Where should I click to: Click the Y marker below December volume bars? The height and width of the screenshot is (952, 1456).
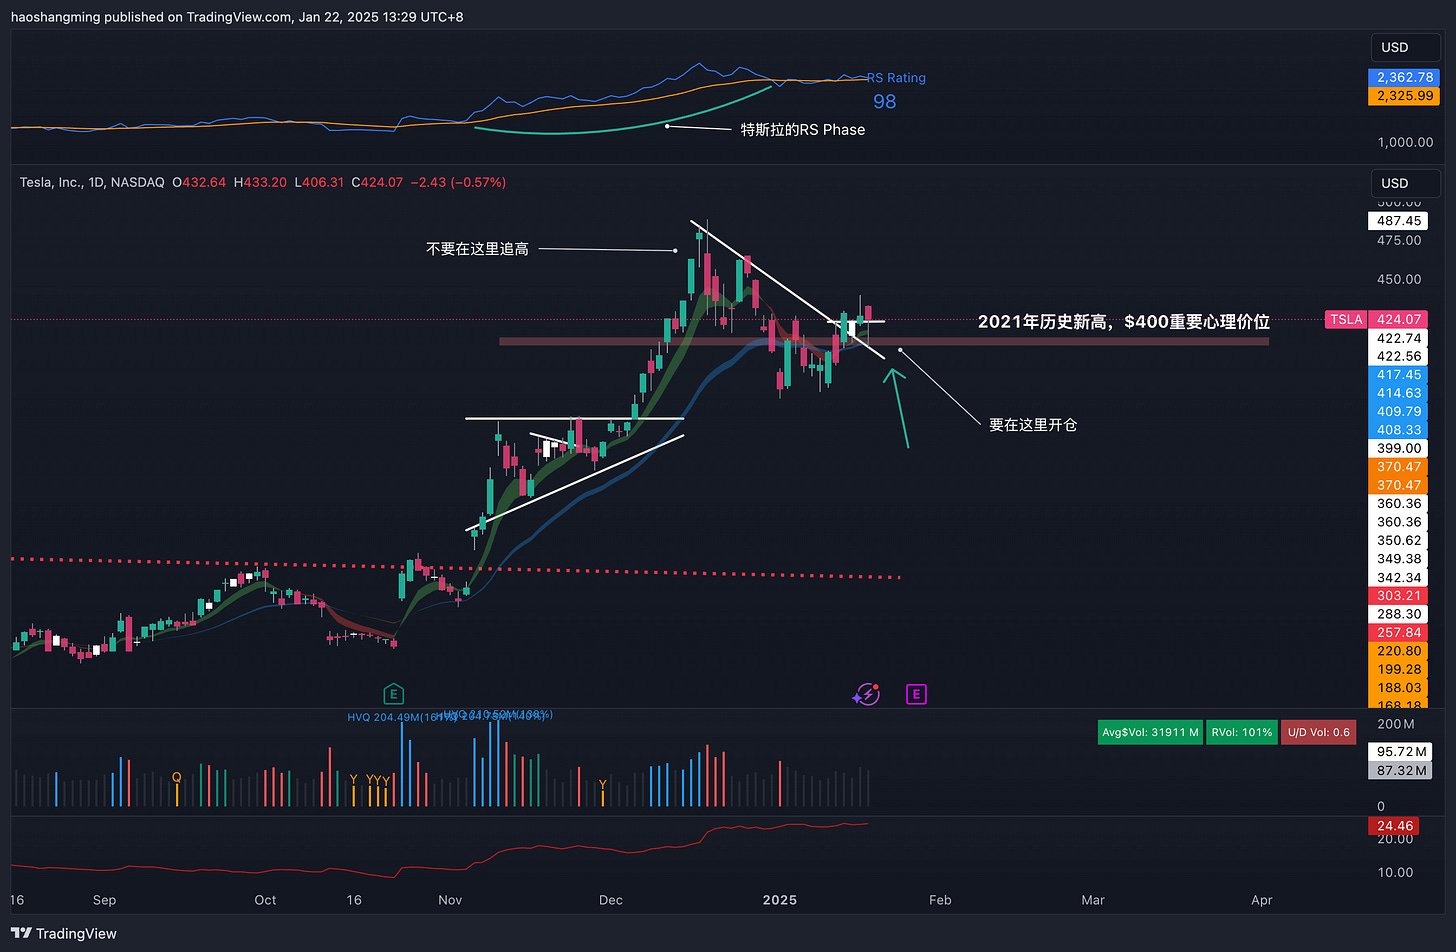pyautogui.click(x=602, y=785)
